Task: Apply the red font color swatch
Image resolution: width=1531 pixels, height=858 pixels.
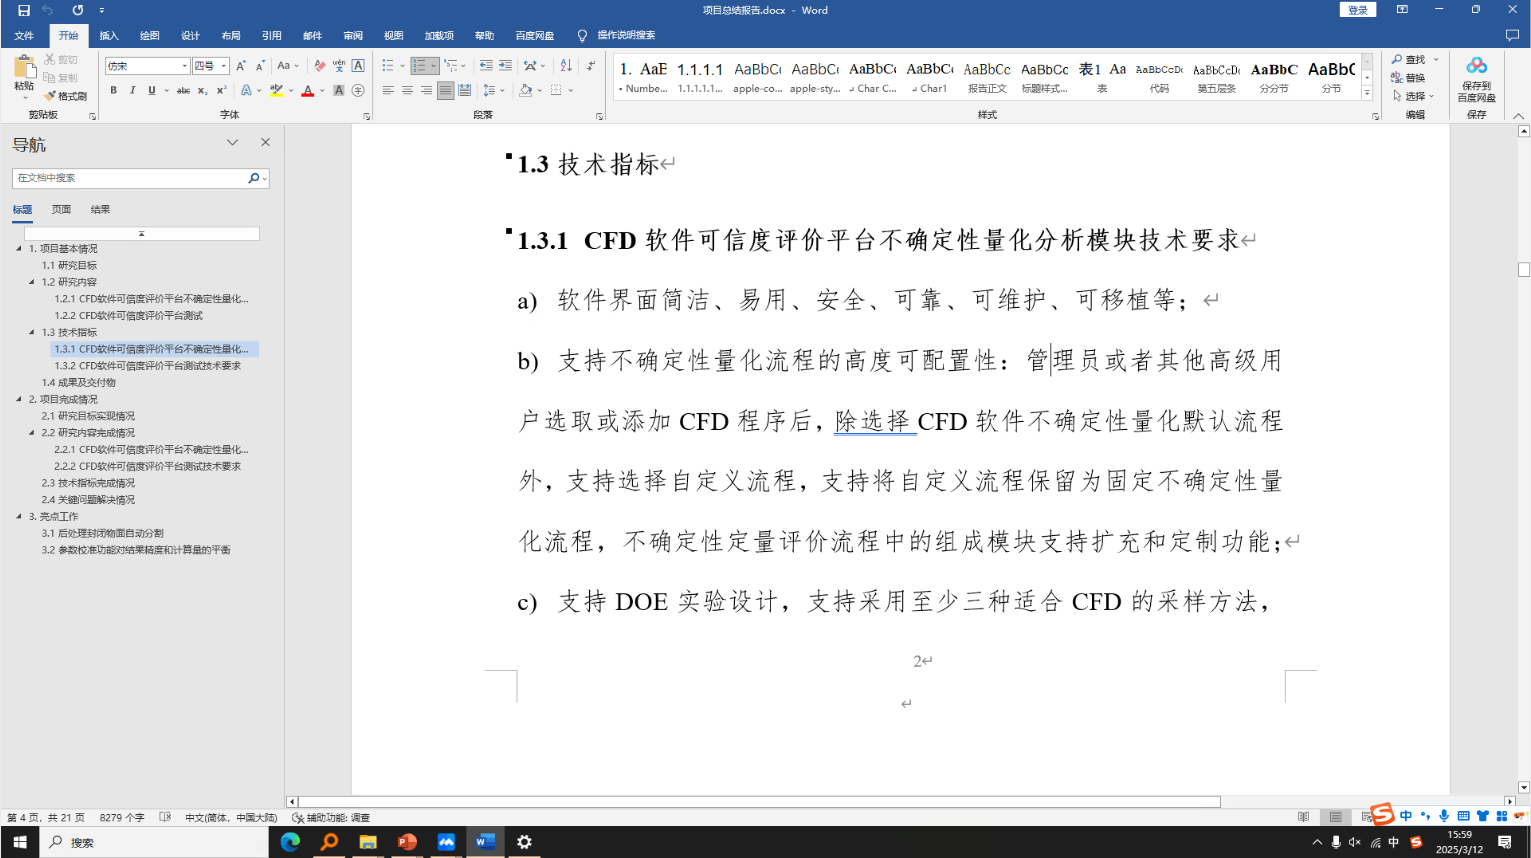Action: click(x=307, y=91)
